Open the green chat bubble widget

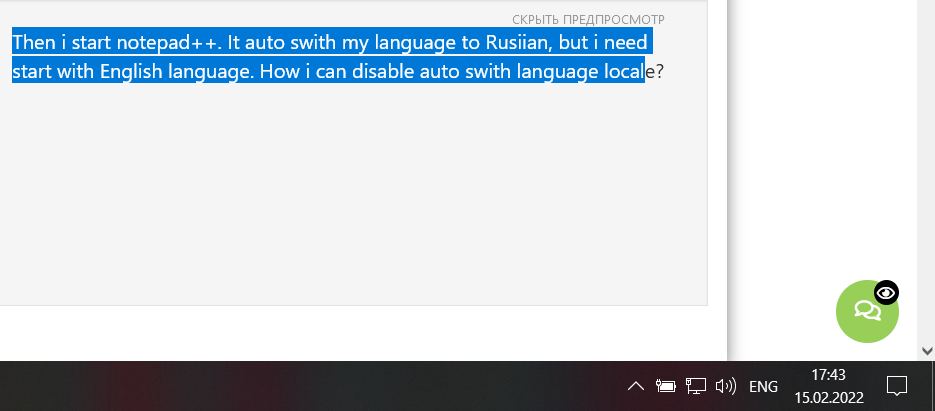point(867,311)
